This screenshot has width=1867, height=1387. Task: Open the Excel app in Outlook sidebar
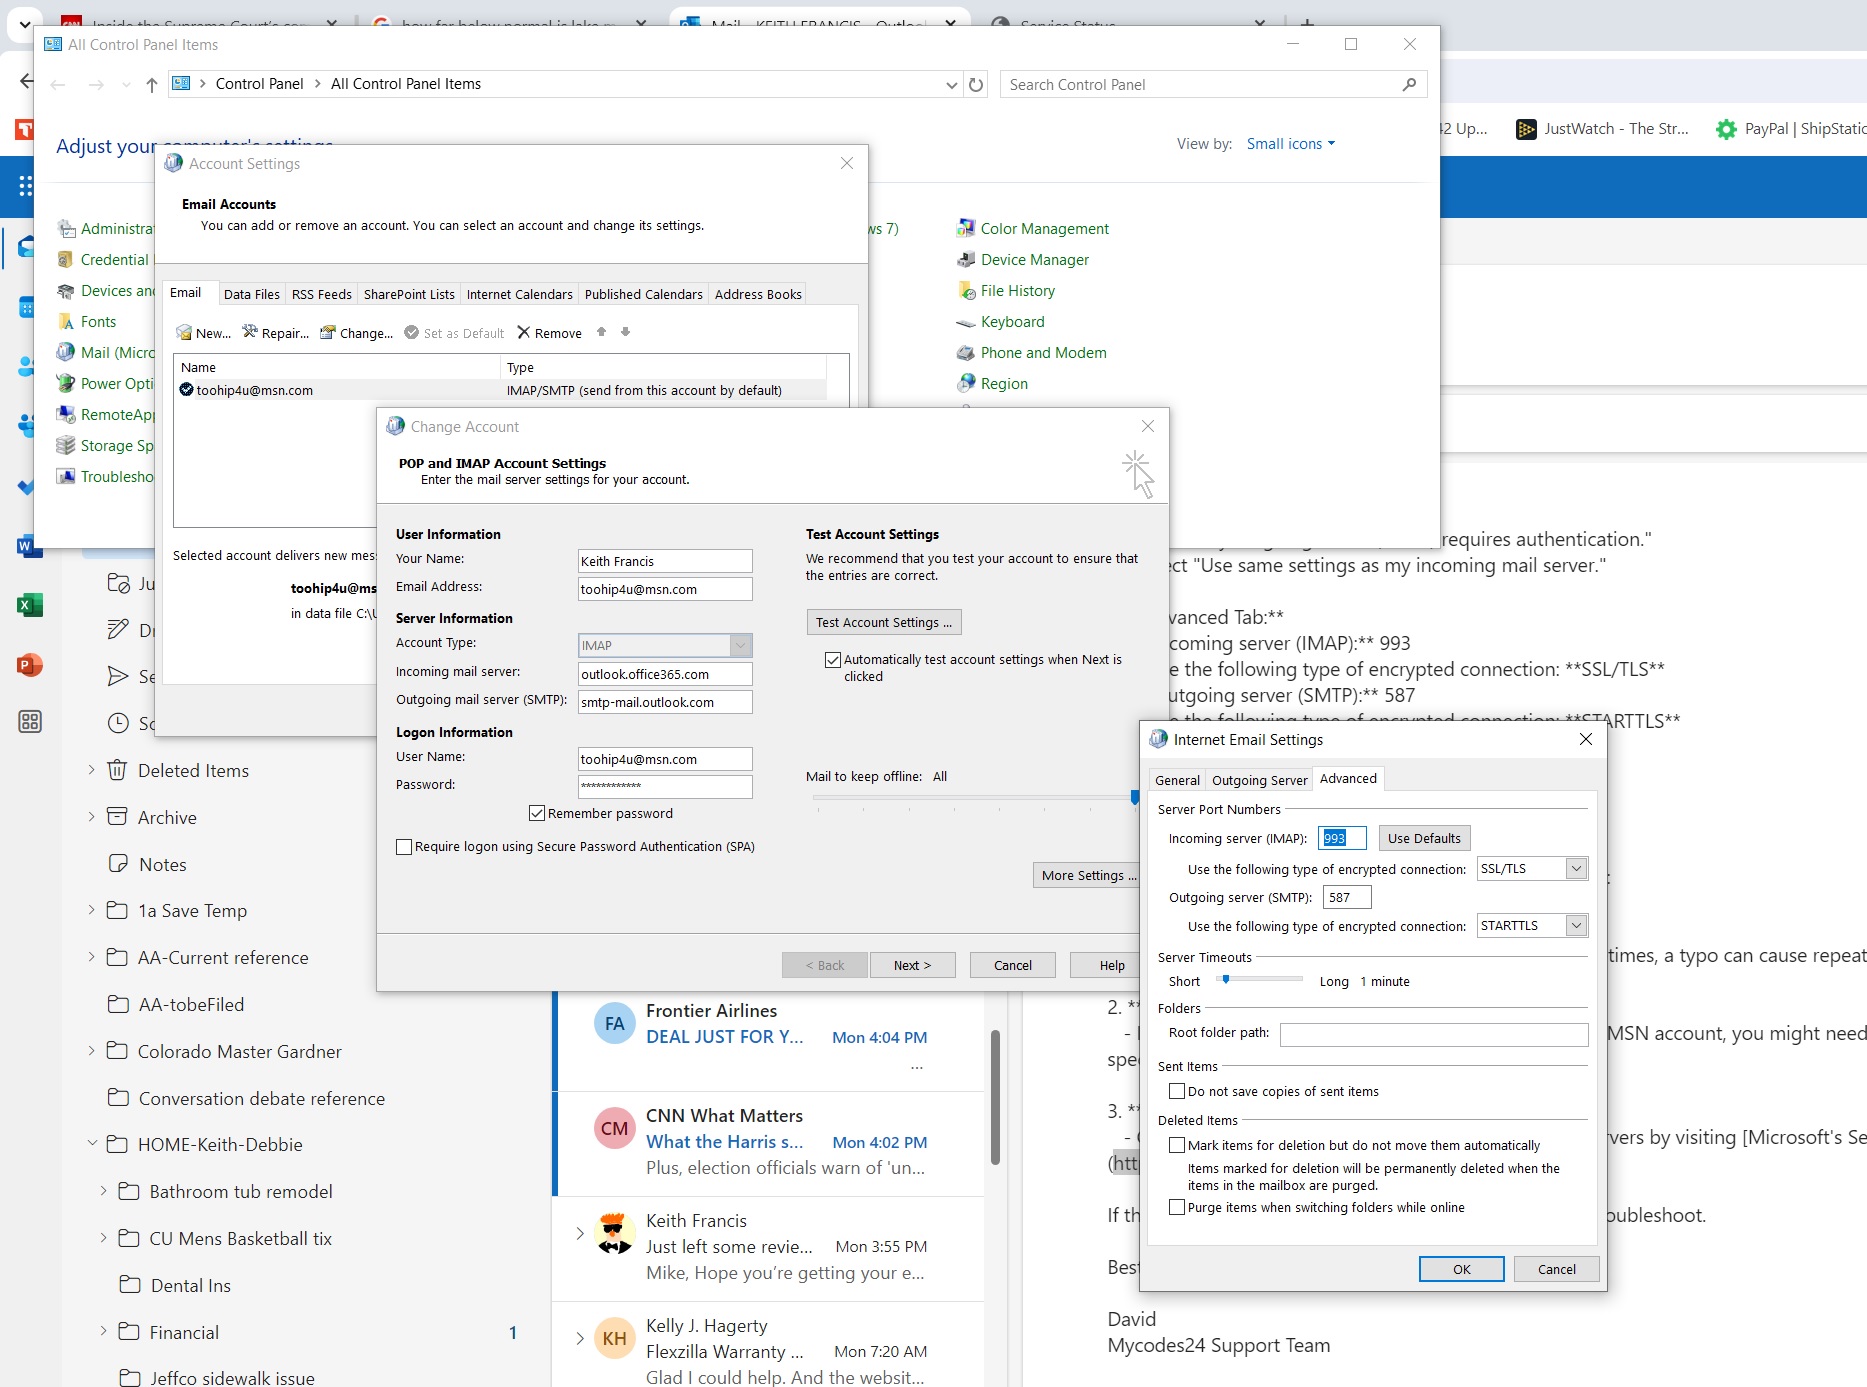[x=29, y=605]
